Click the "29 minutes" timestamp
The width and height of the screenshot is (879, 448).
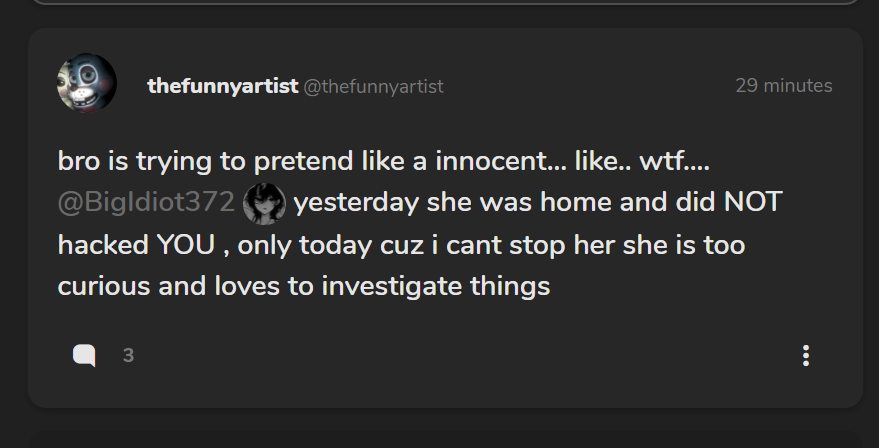[783, 86]
